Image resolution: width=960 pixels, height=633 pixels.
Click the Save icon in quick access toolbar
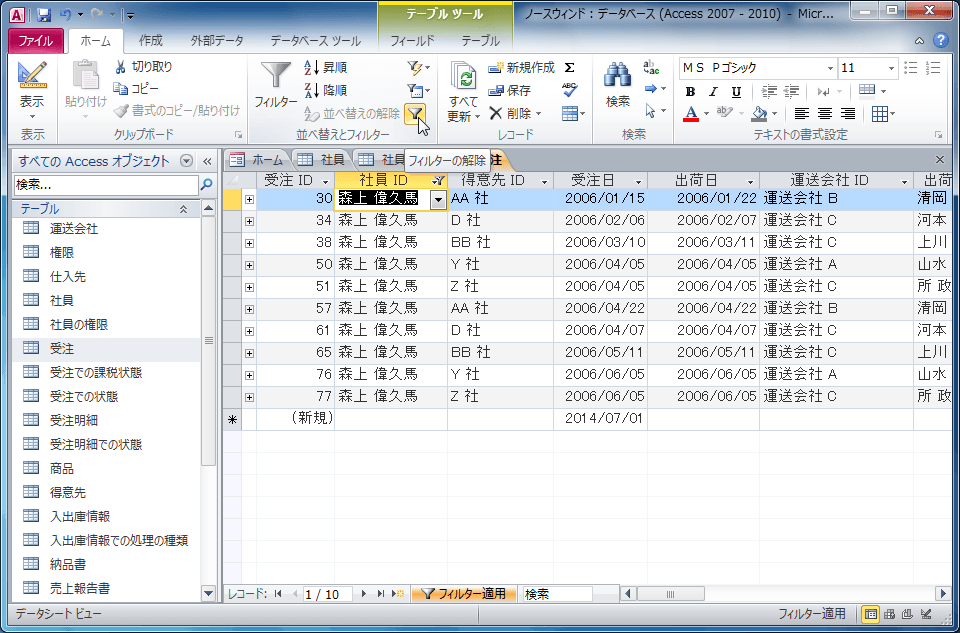coord(43,14)
